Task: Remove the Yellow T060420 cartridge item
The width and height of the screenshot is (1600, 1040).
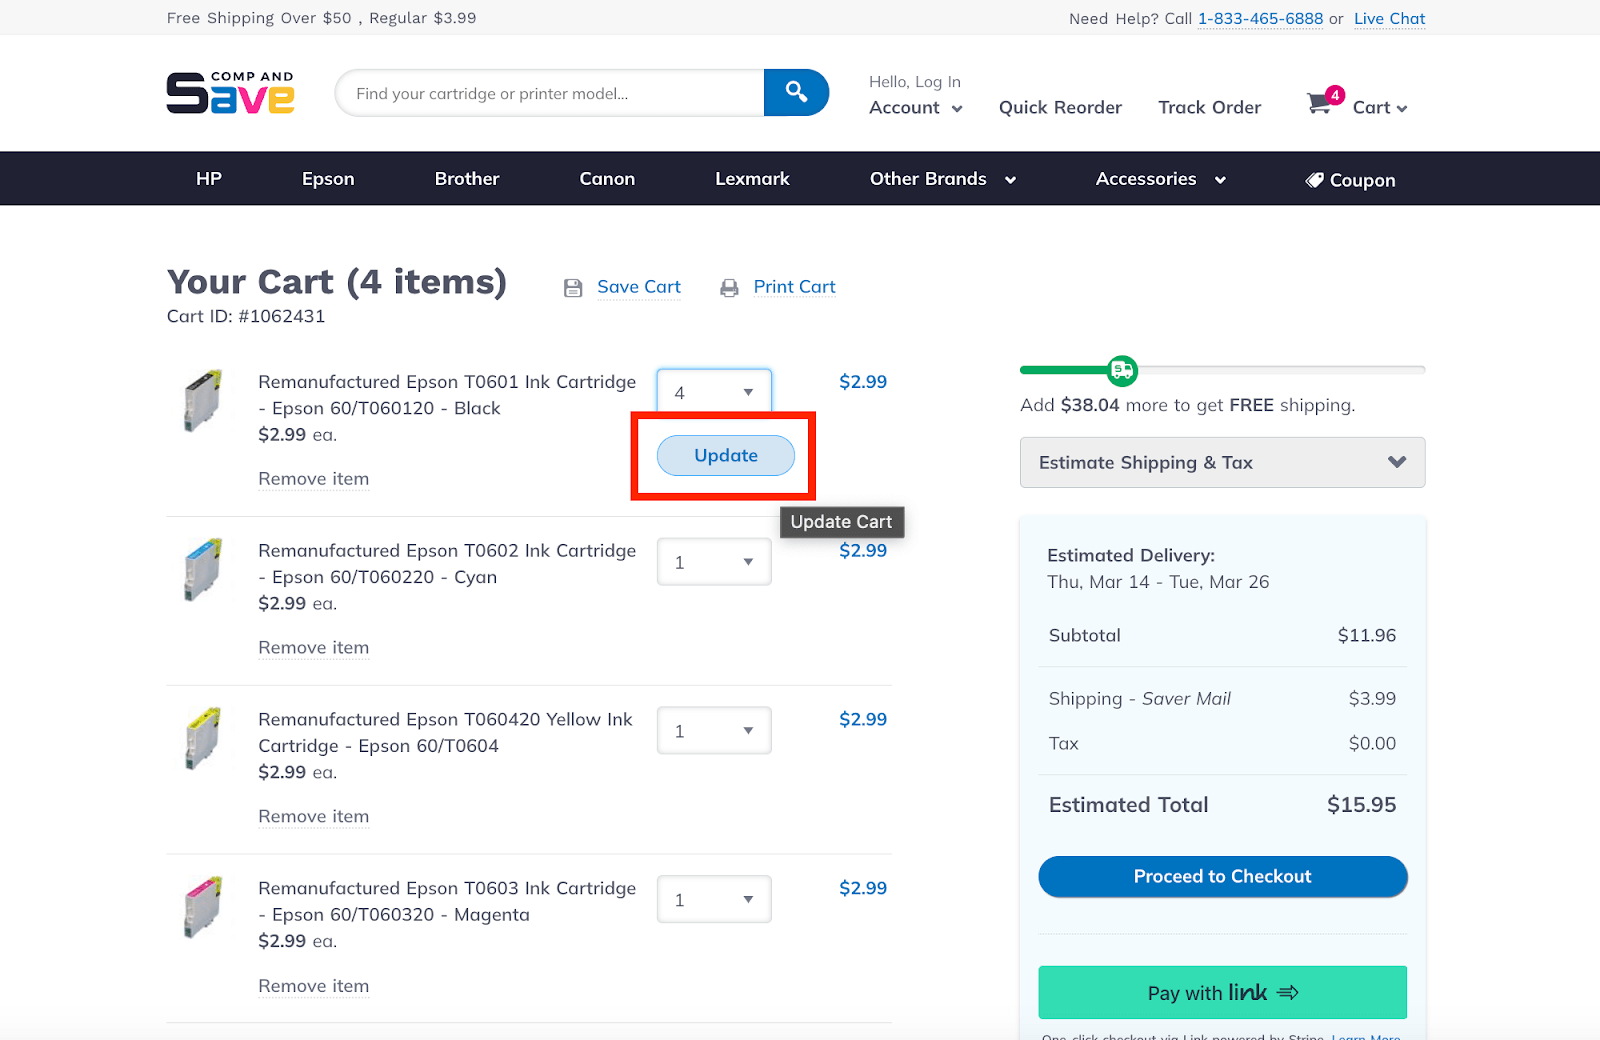Action: click(x=313, y=817)
